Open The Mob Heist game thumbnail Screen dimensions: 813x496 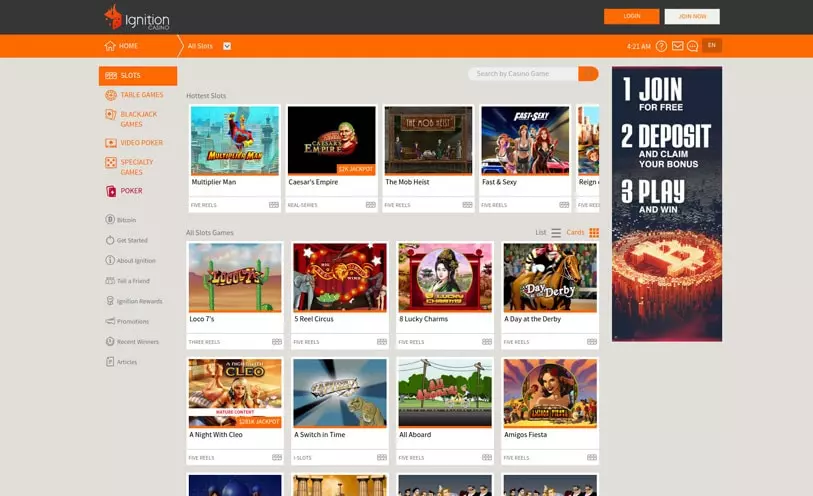coord(428,140)
